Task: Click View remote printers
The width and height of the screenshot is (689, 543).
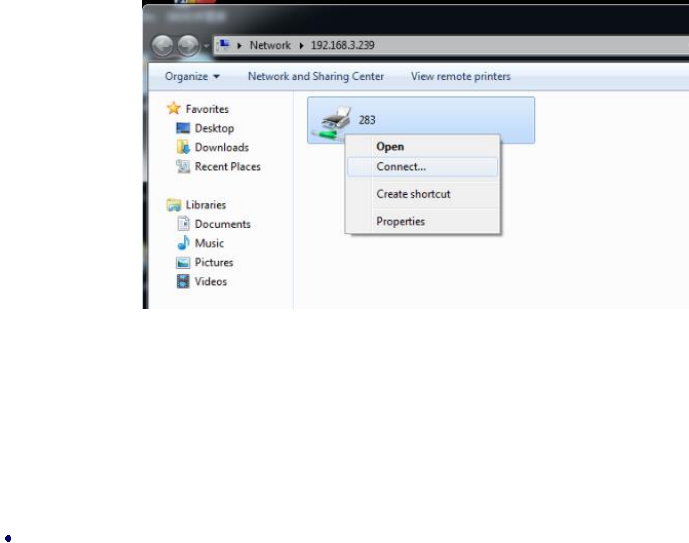Action: [x=461, y=76]
